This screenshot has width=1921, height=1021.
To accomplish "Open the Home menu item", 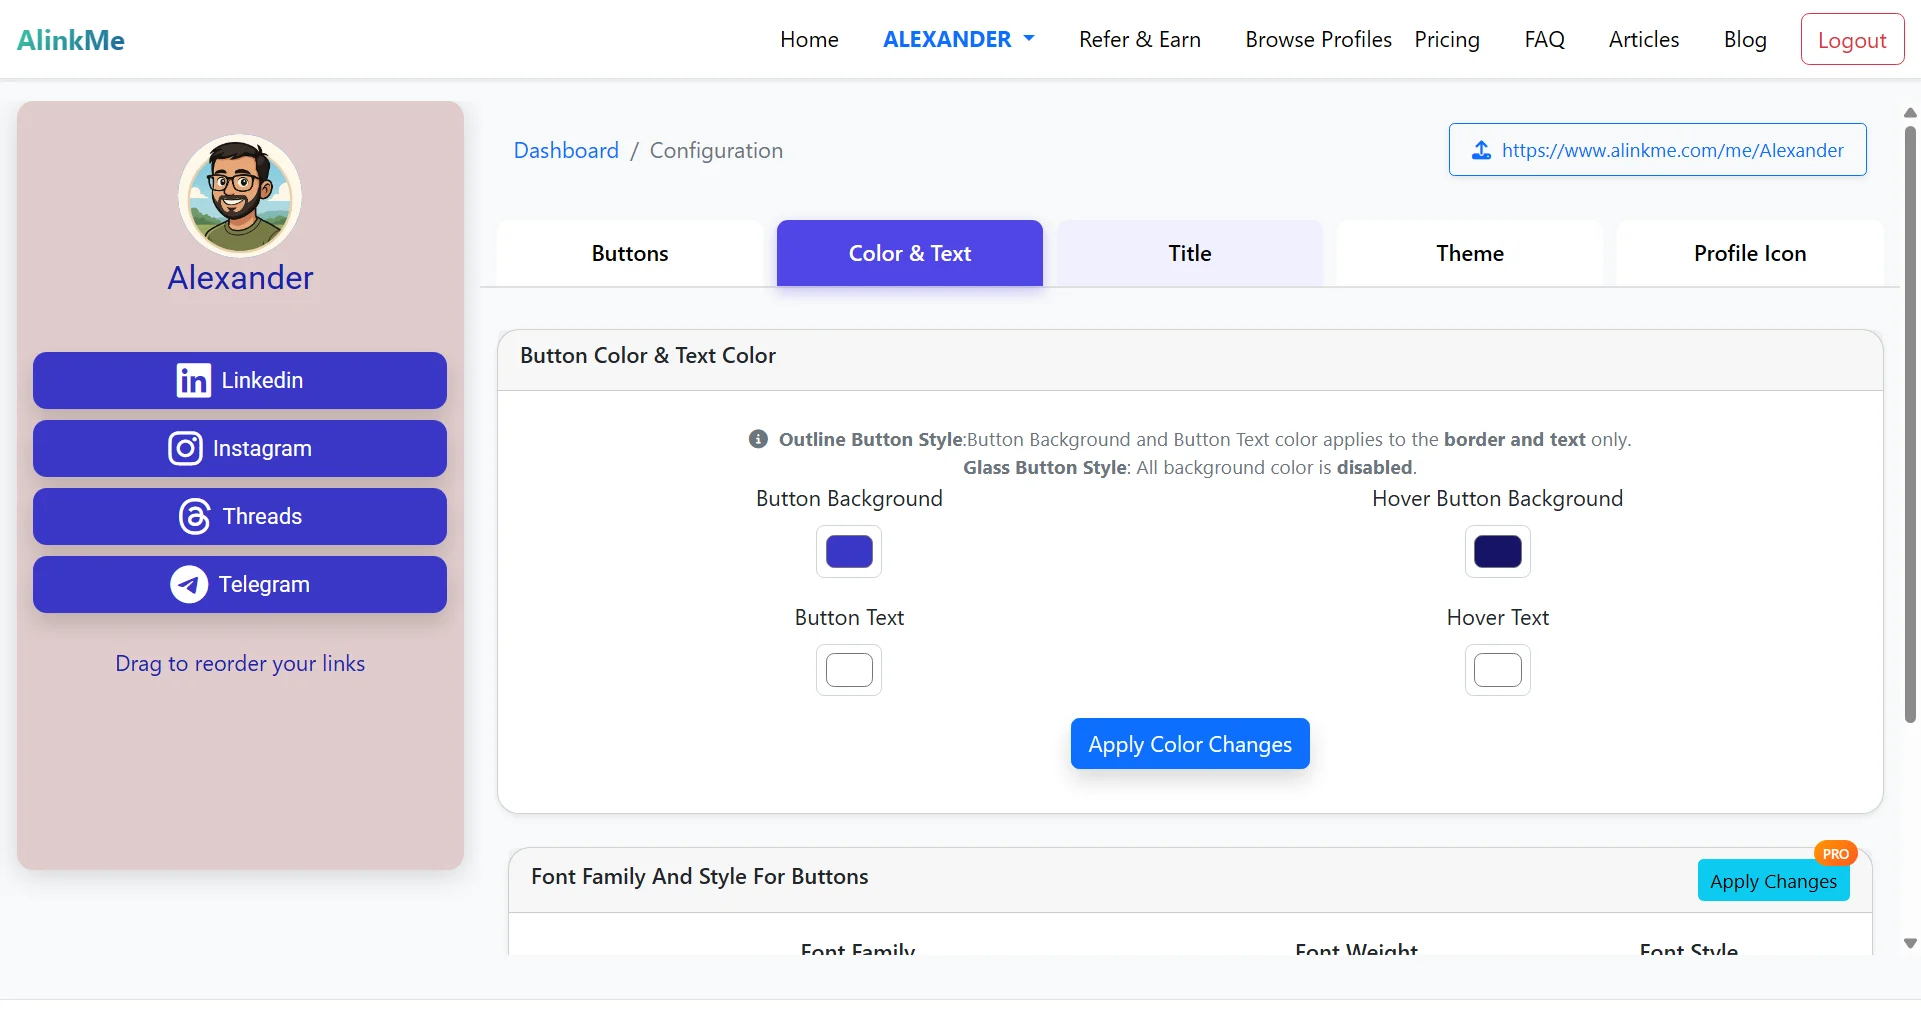I will click(809, 39).
